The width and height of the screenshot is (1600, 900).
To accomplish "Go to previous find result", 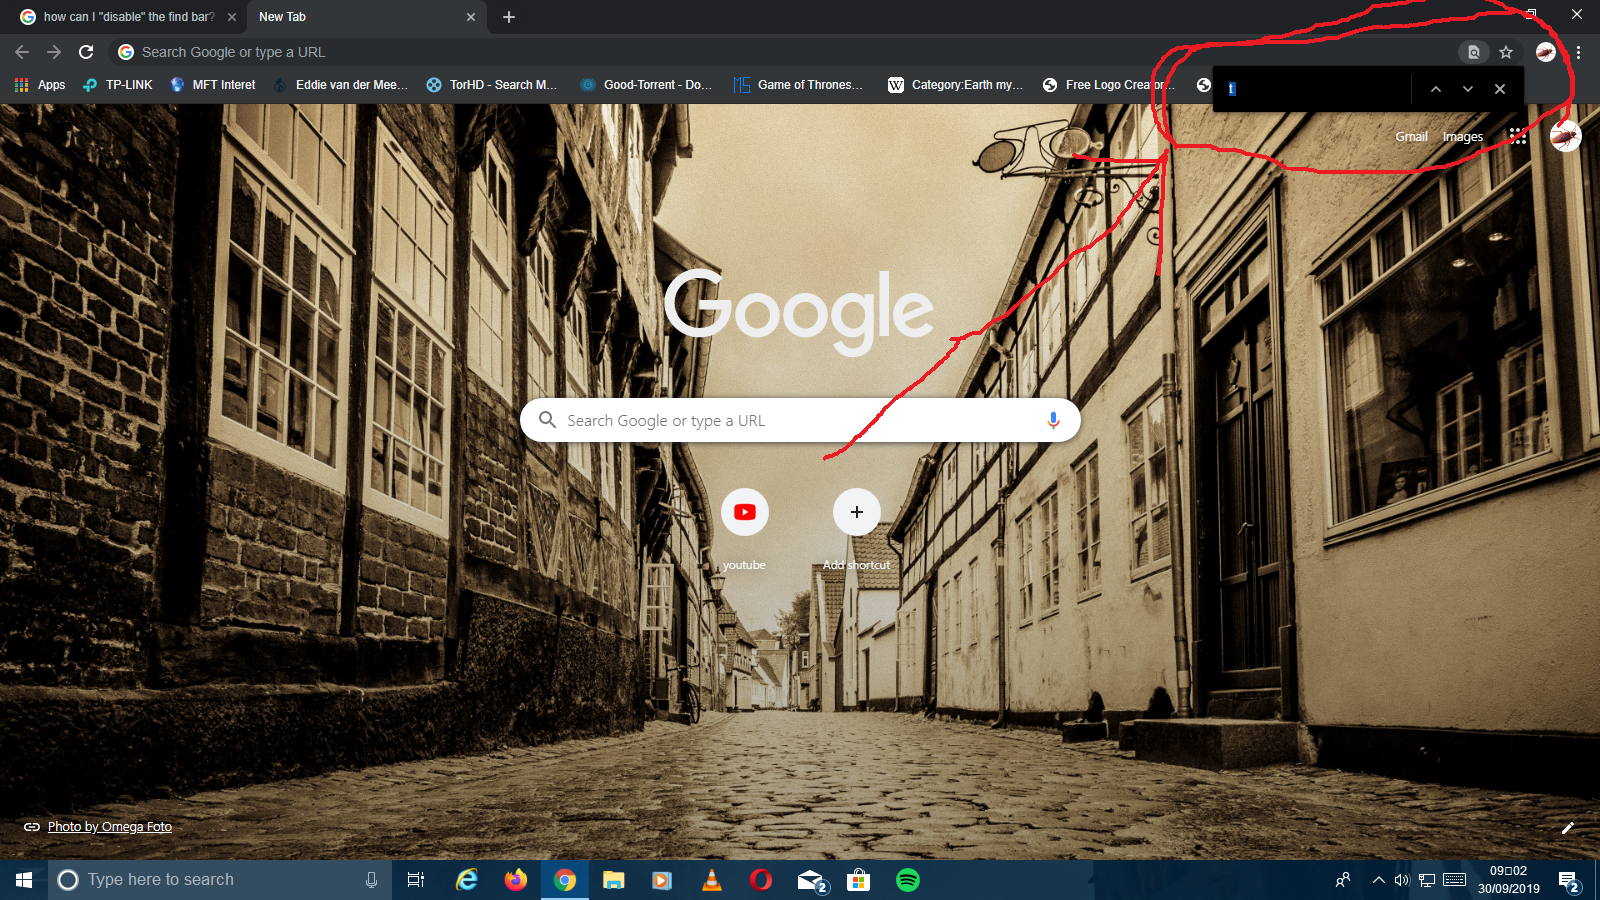I will (1436, 89).
